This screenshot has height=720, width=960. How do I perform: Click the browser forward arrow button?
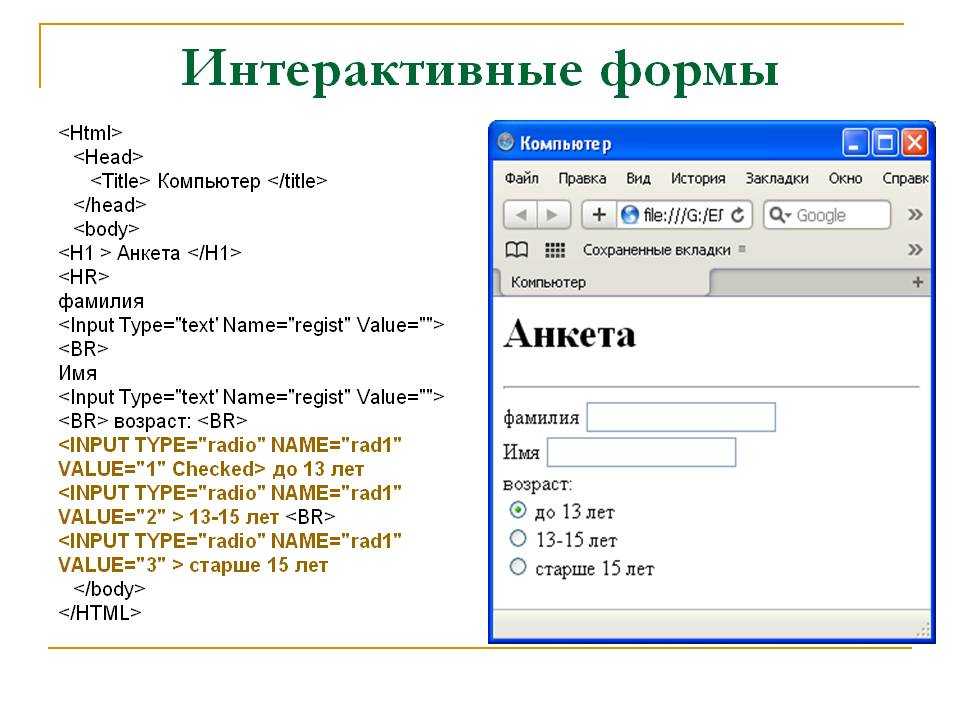[553, 215]
